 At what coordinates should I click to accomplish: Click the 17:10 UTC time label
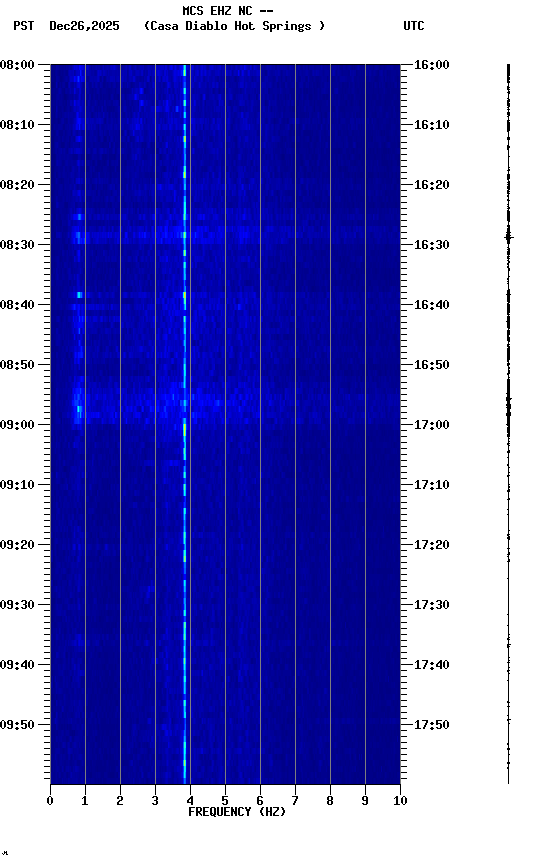click(431, 485)
